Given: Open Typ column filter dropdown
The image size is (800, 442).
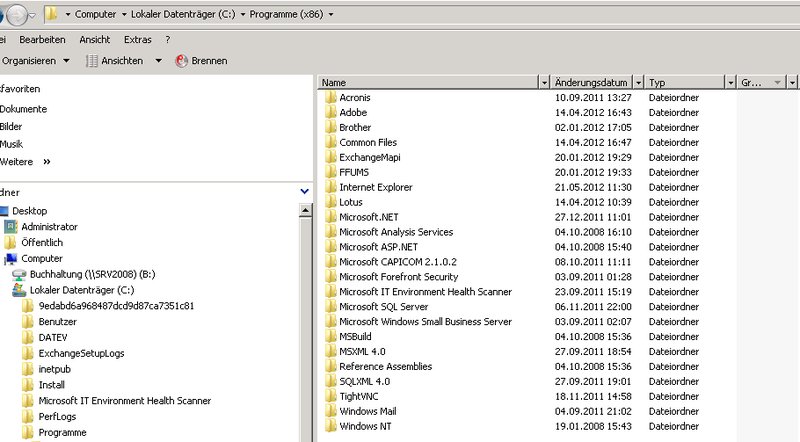Looking at the screenshot, I should pos(731,82).
